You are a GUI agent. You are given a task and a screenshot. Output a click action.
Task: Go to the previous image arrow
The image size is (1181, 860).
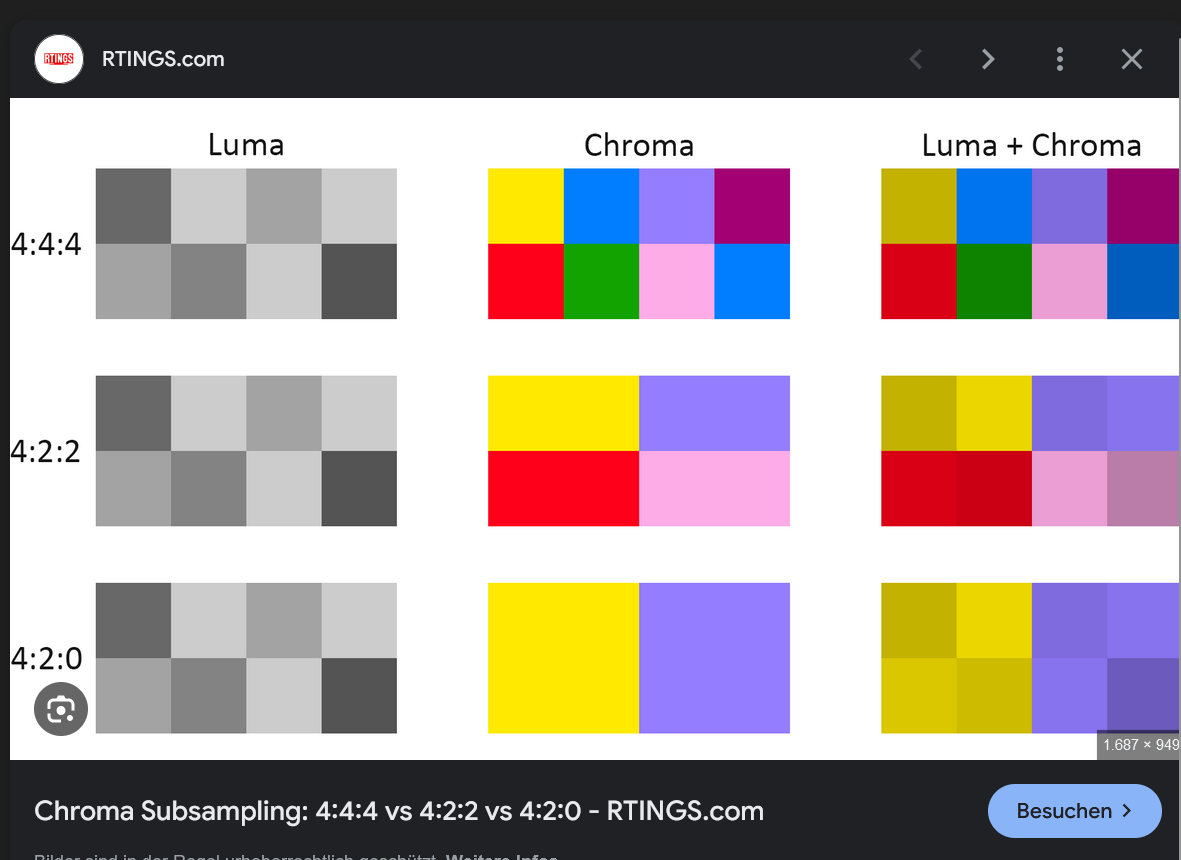[x=915, y=59]
